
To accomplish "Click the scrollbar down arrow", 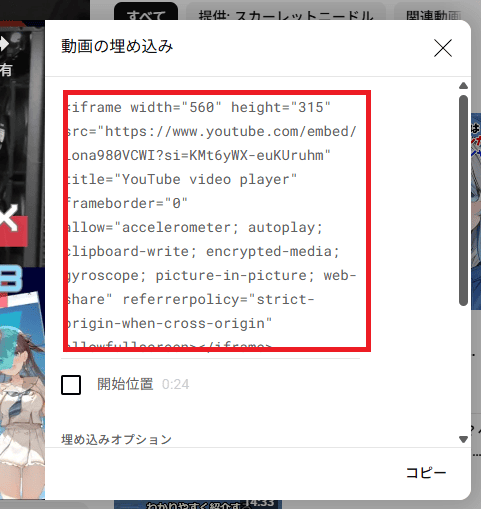I will 463,439.
